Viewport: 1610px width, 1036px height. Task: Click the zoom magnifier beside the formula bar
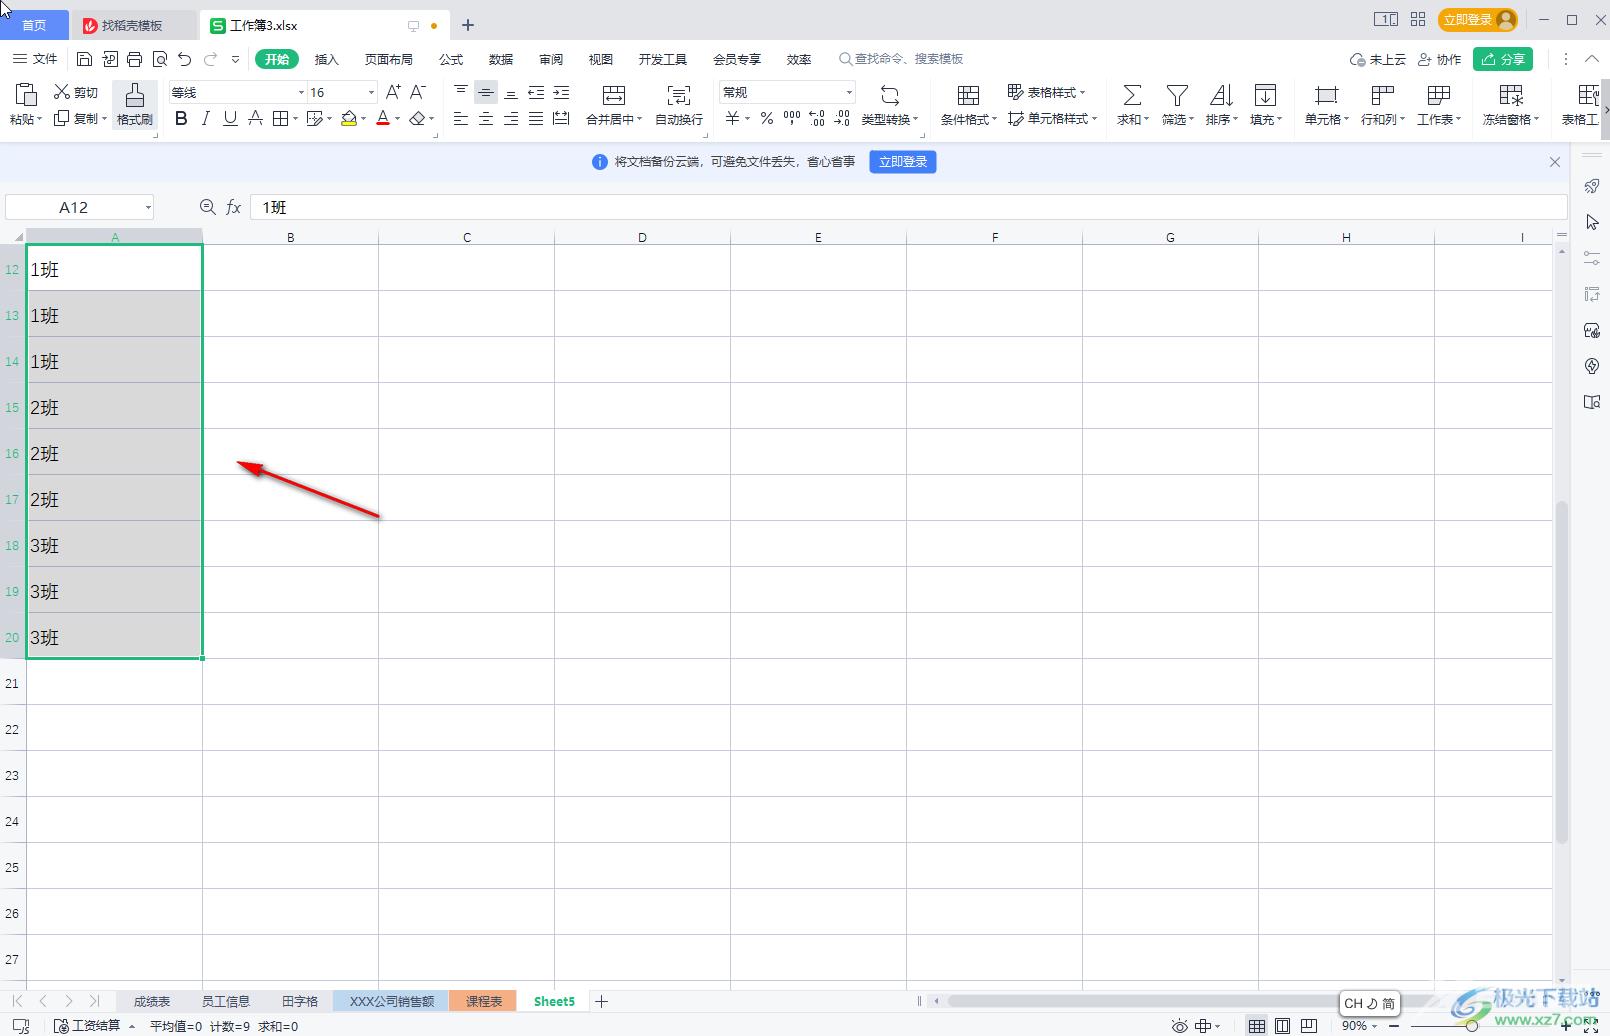click(x=207, y=207)
